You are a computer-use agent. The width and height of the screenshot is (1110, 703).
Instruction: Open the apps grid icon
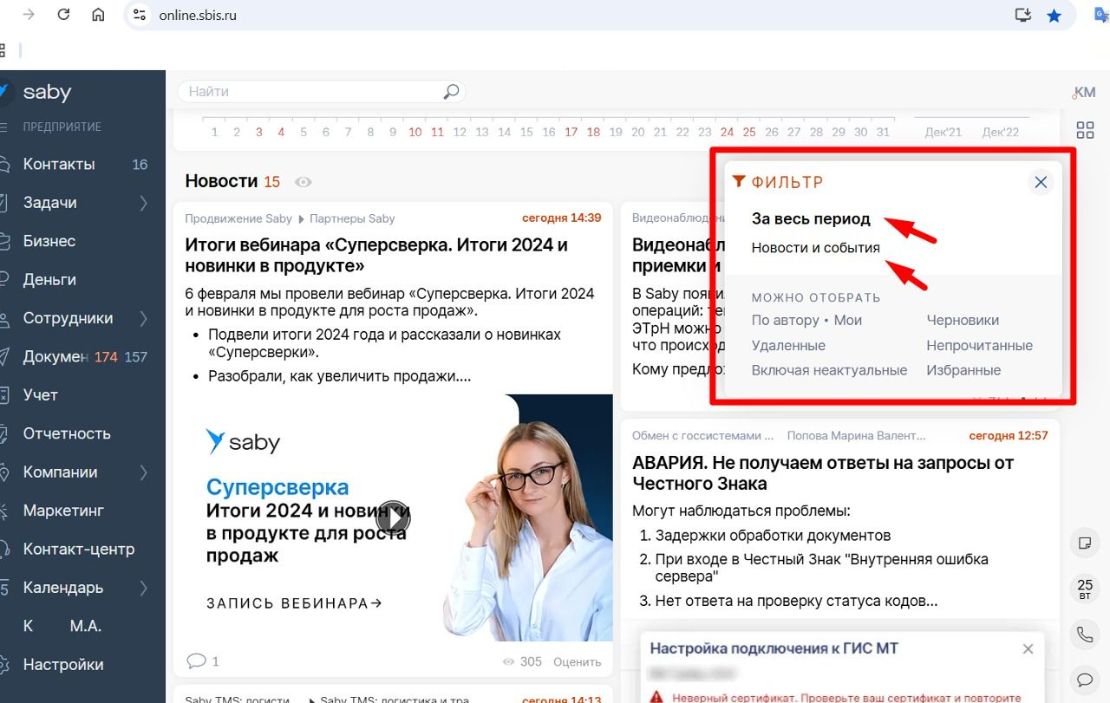click(1085, 130)
